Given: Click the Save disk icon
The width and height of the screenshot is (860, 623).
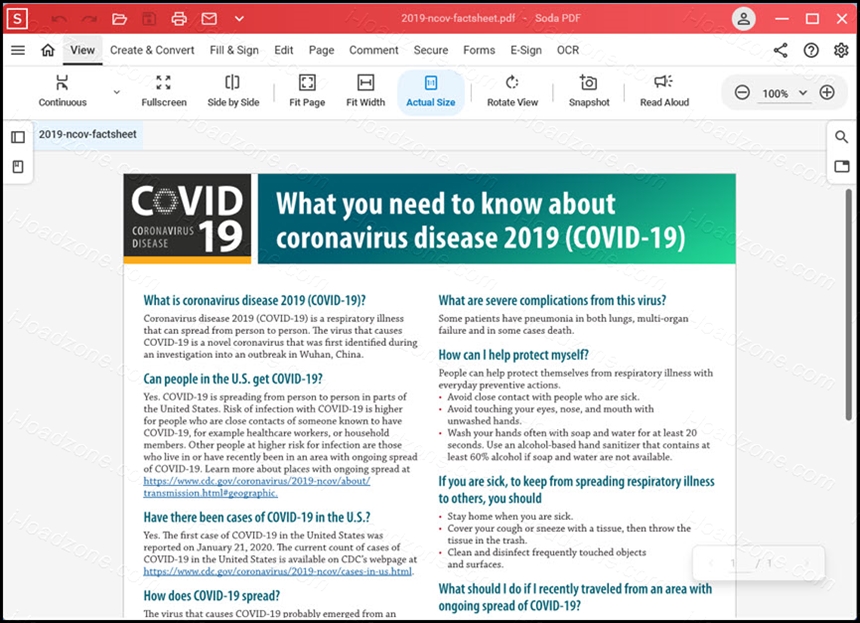Looking at the screenshot, I should tap(149, 19).
